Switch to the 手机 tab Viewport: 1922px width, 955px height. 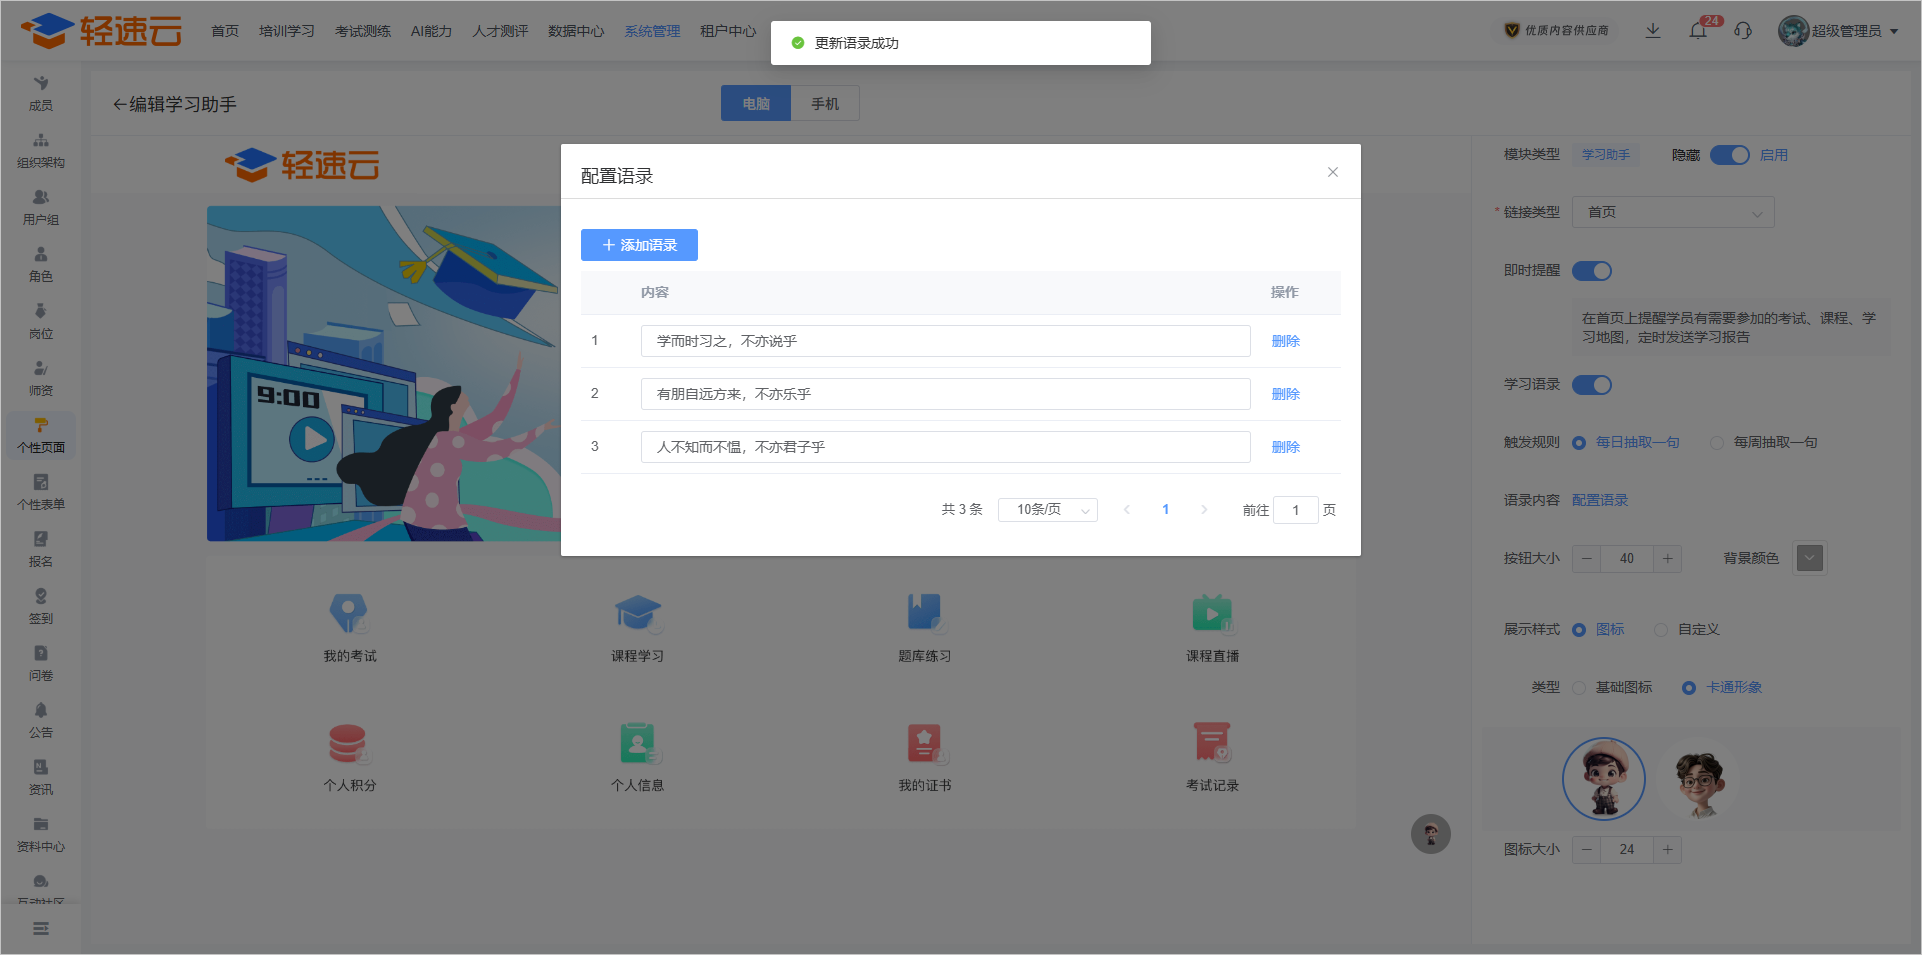click(825, 104)
